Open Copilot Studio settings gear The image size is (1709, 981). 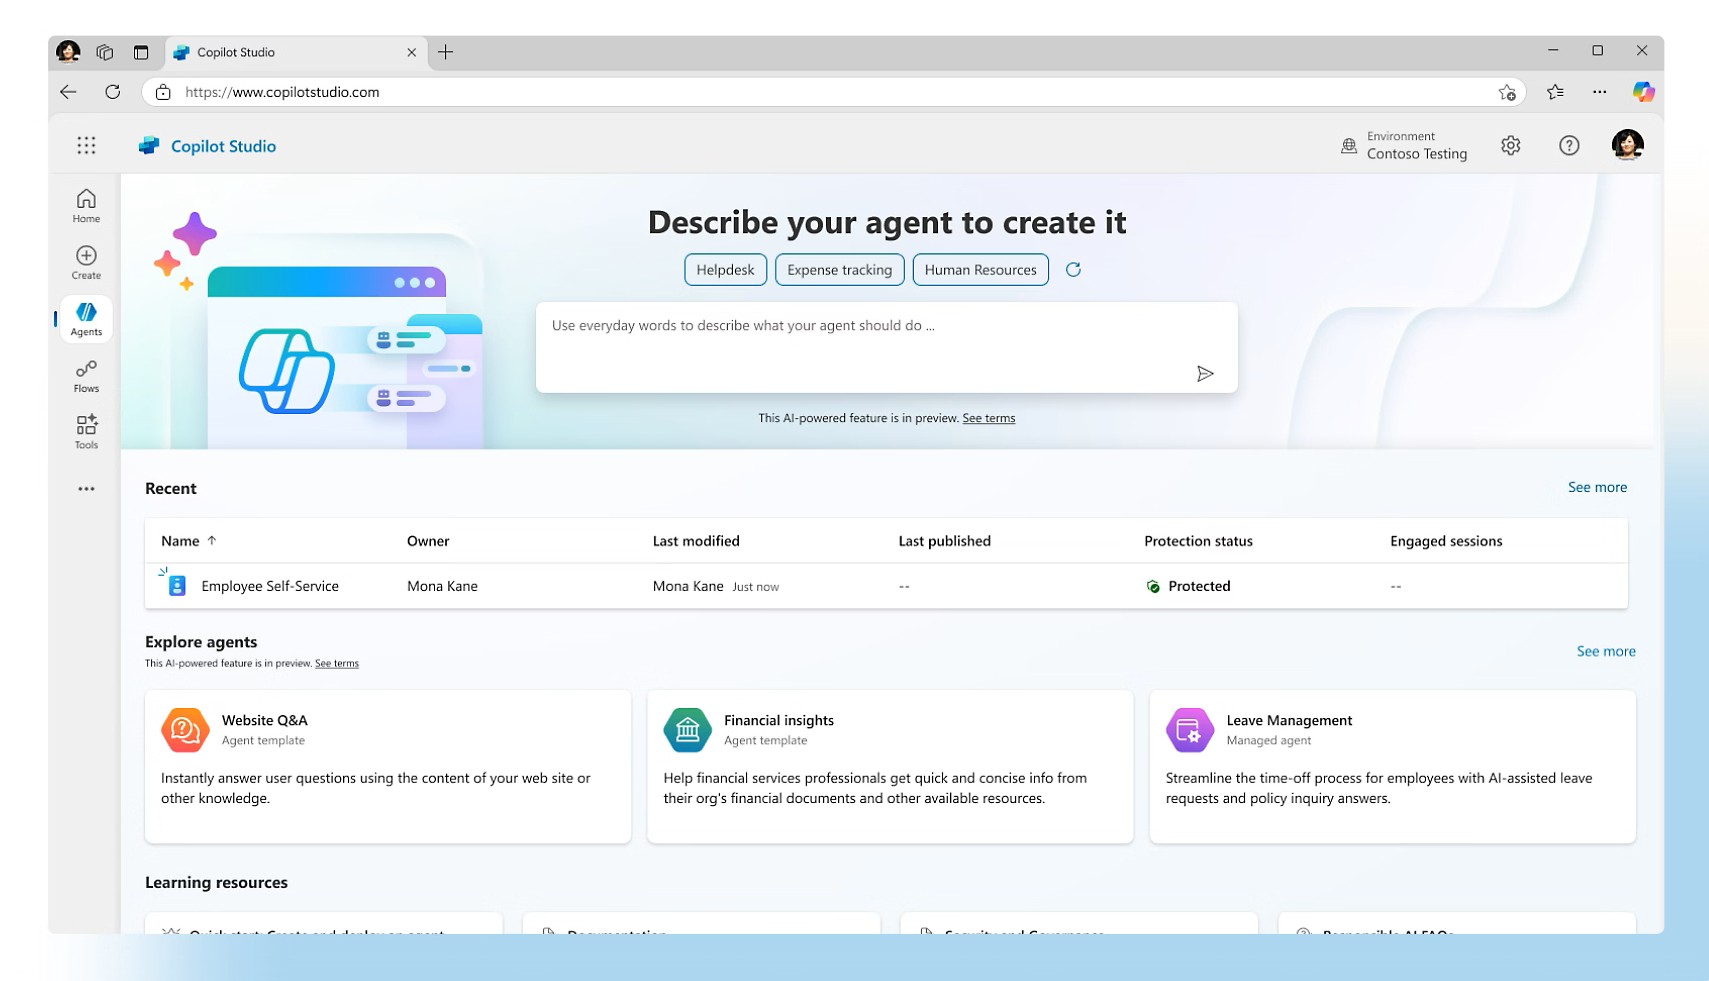point(1510,145)
